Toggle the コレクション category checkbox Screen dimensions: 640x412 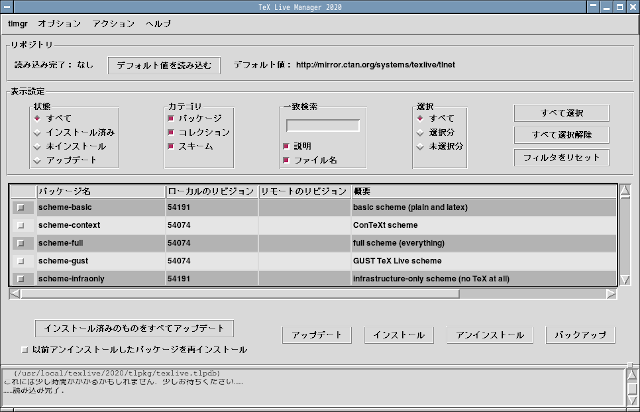tap(171, 132)
